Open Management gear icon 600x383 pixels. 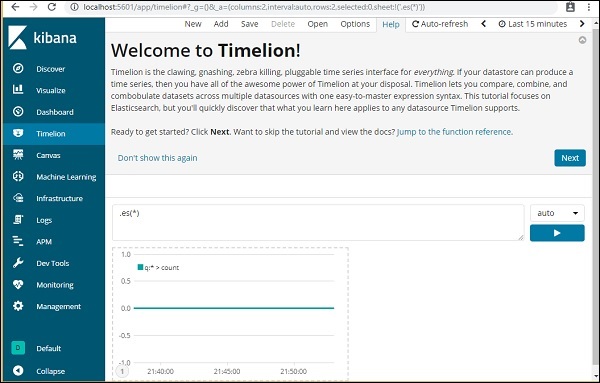point(18,306)
